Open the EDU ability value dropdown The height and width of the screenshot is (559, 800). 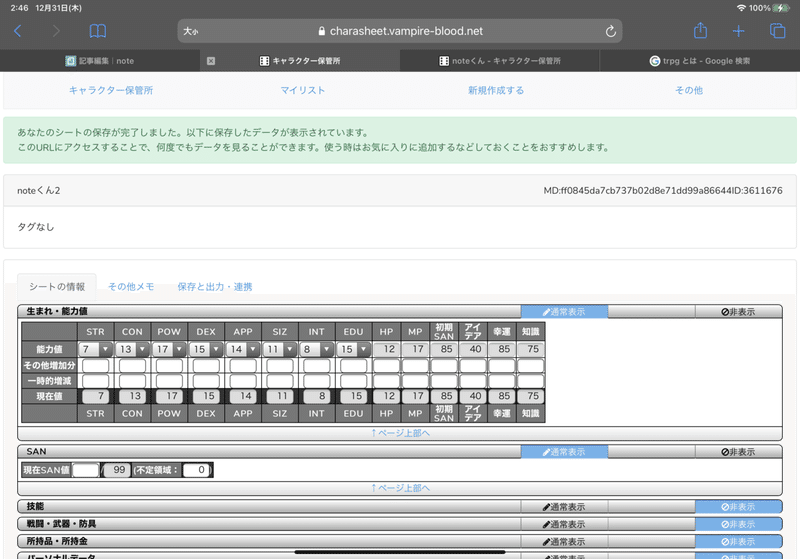[353, 349]
